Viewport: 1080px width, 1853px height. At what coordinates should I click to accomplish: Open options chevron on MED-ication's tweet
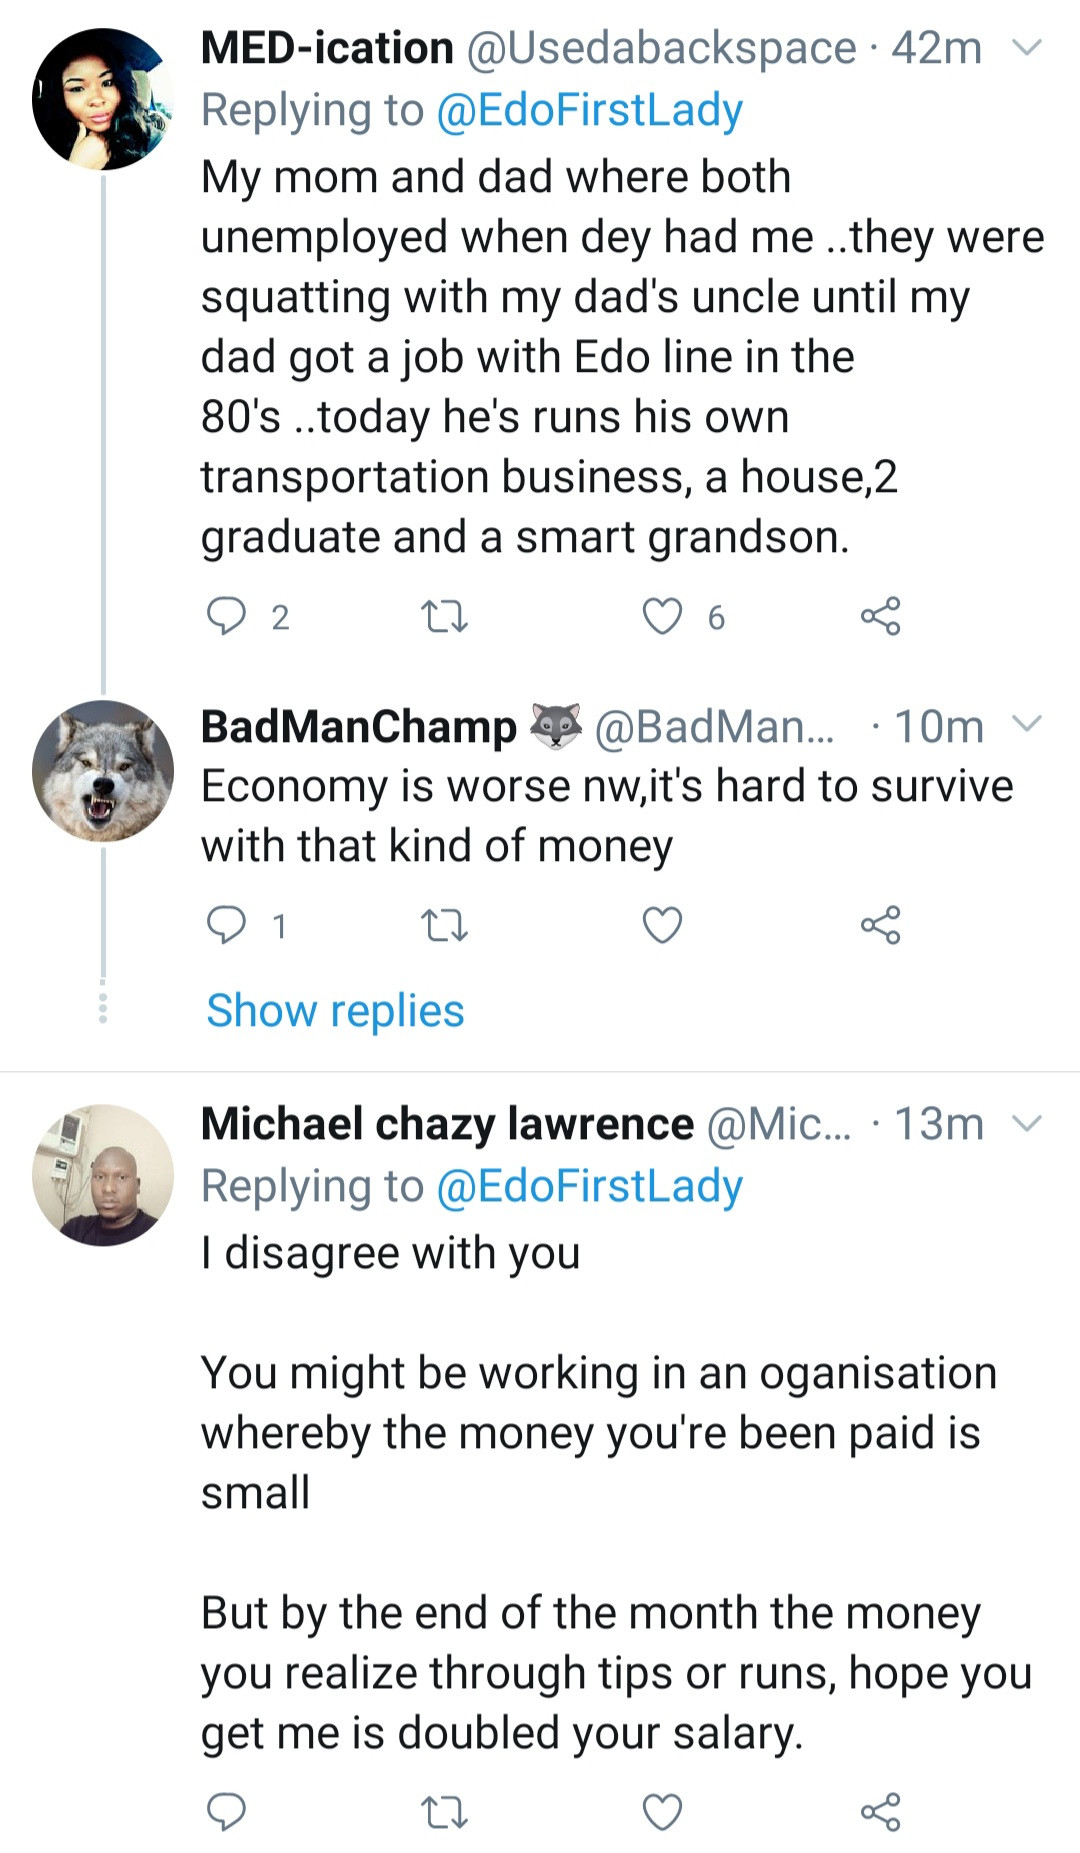tap(1028, 47)
